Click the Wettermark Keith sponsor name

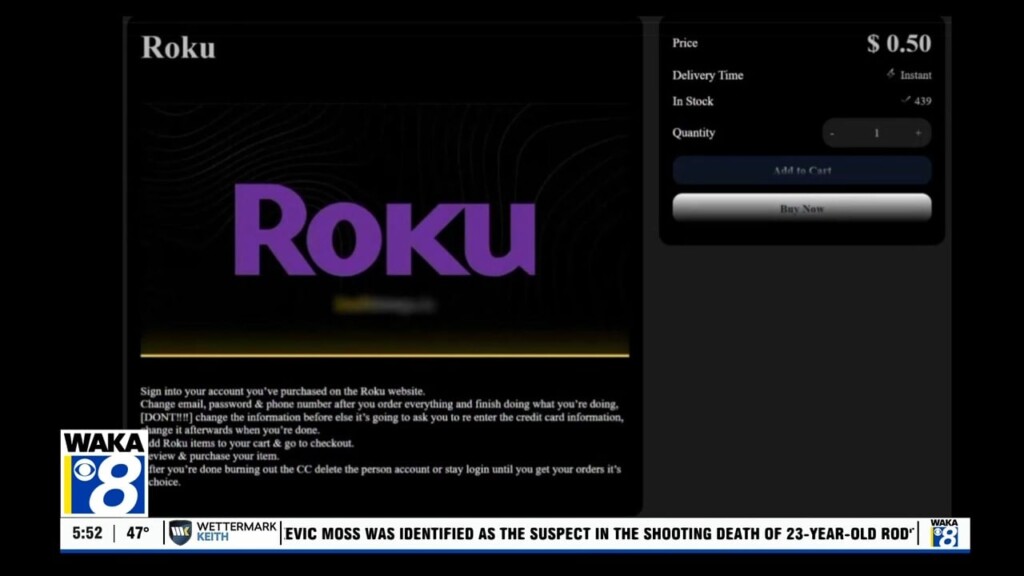click(x=236, y=532)
